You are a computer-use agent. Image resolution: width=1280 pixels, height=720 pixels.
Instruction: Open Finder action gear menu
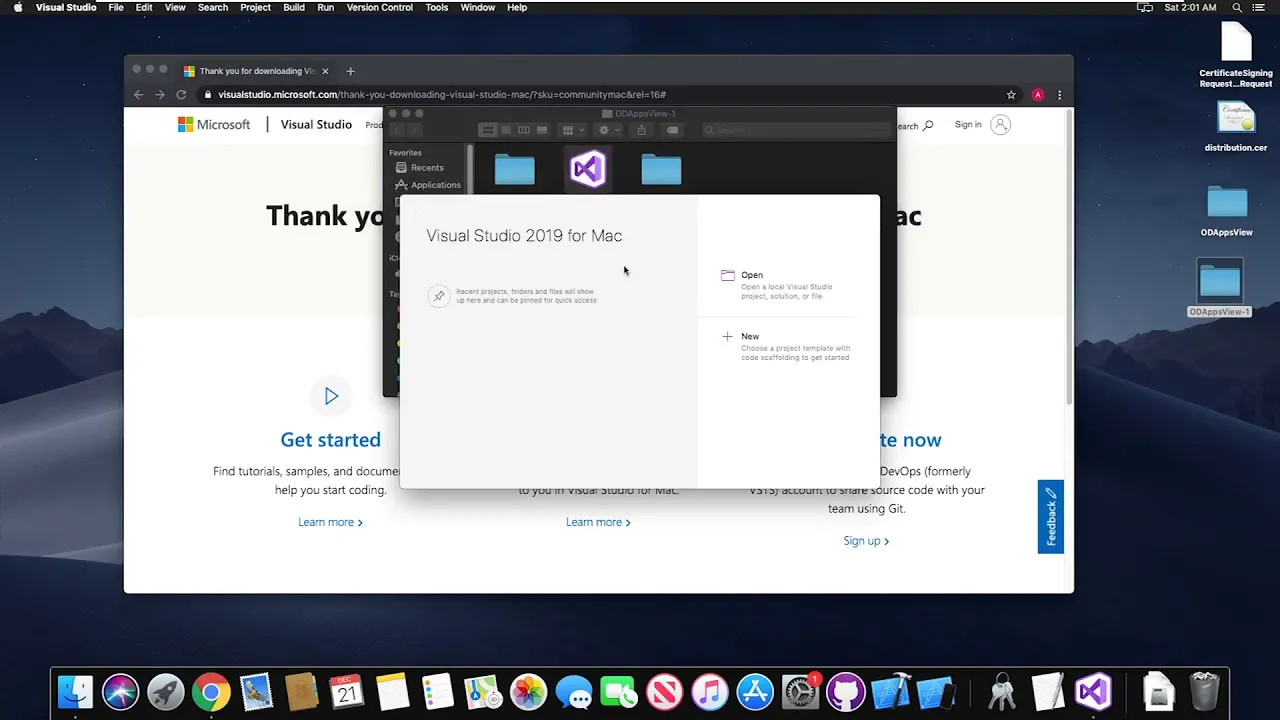pos(607,130)
